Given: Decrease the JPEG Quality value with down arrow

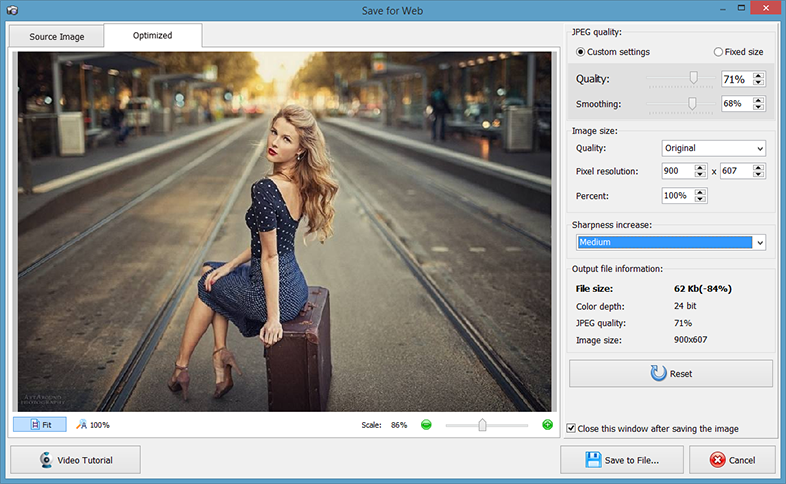Looking at the screenshot, I should pos(758,83).
